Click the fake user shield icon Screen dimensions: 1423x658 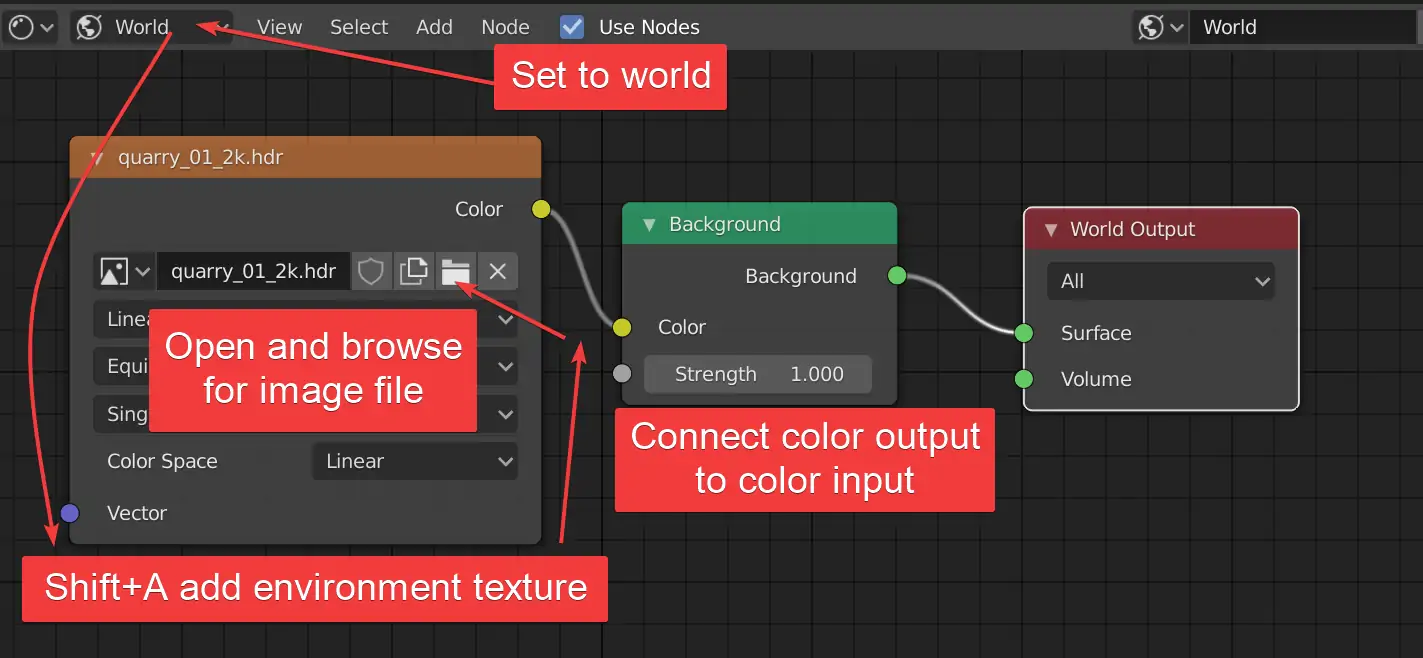(371, 271)
